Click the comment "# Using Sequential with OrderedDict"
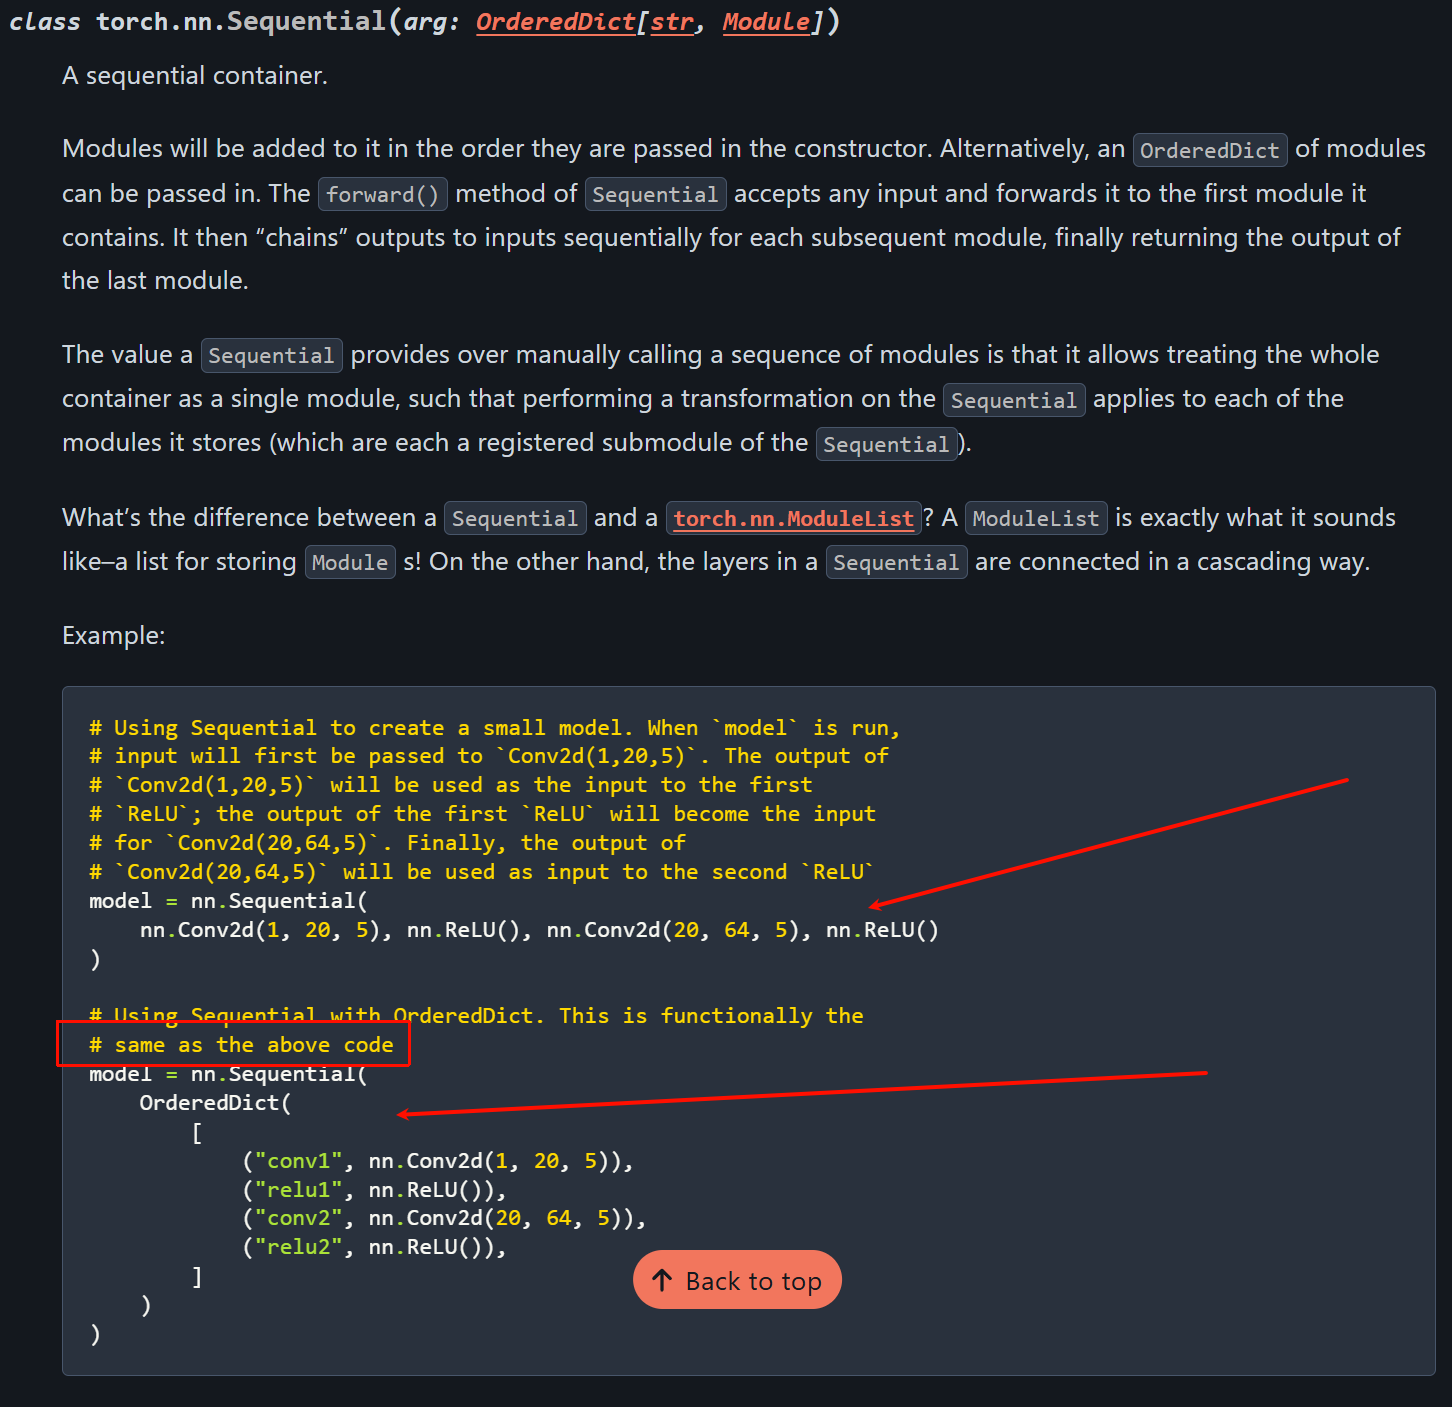The image size is (1452, 1407). click(x=476, y=1016)
